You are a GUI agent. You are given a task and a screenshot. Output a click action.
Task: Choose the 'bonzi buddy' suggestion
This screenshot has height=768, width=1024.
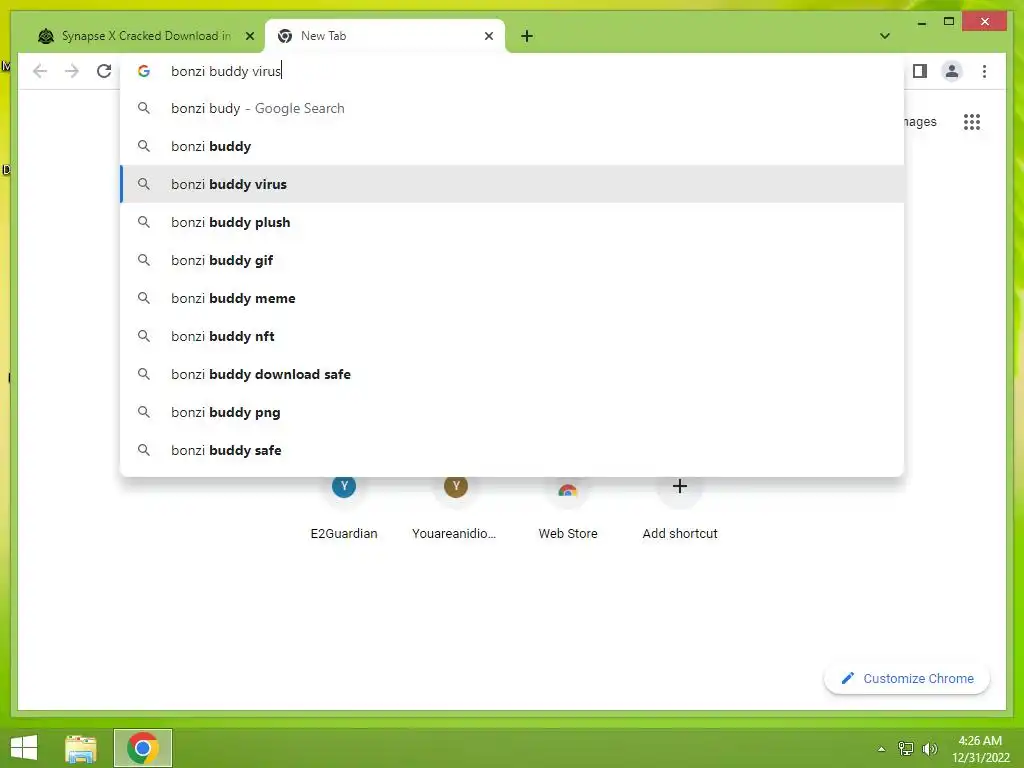[x=512, y=146]
